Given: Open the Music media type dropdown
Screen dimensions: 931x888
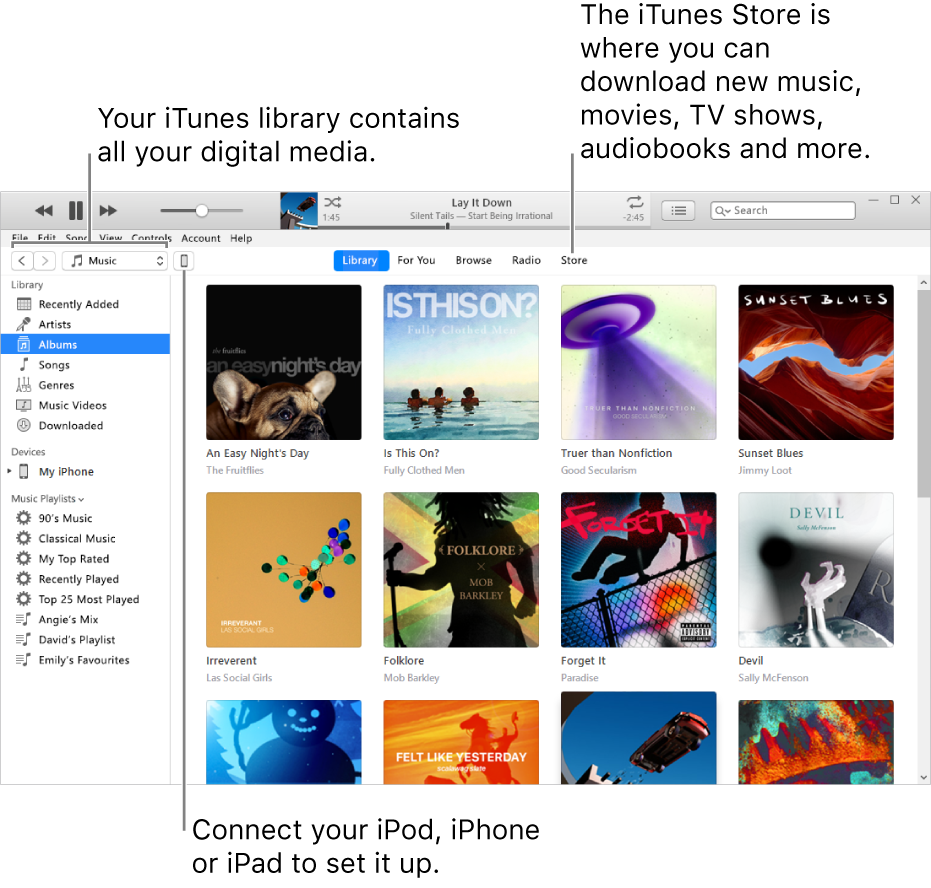Looking at the screenshot, I should pos(114,260).
